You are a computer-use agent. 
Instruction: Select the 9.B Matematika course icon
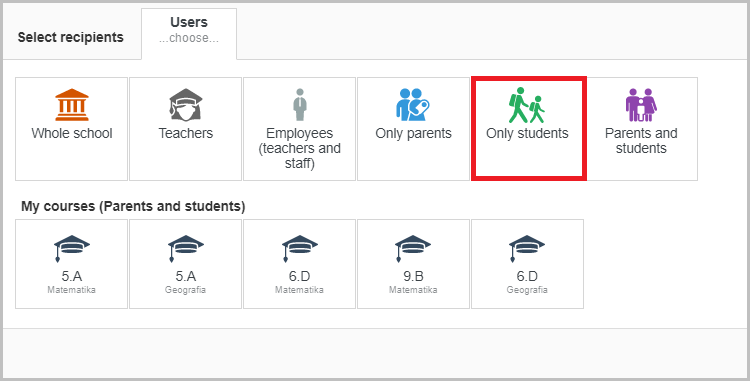tap(413, 249)
